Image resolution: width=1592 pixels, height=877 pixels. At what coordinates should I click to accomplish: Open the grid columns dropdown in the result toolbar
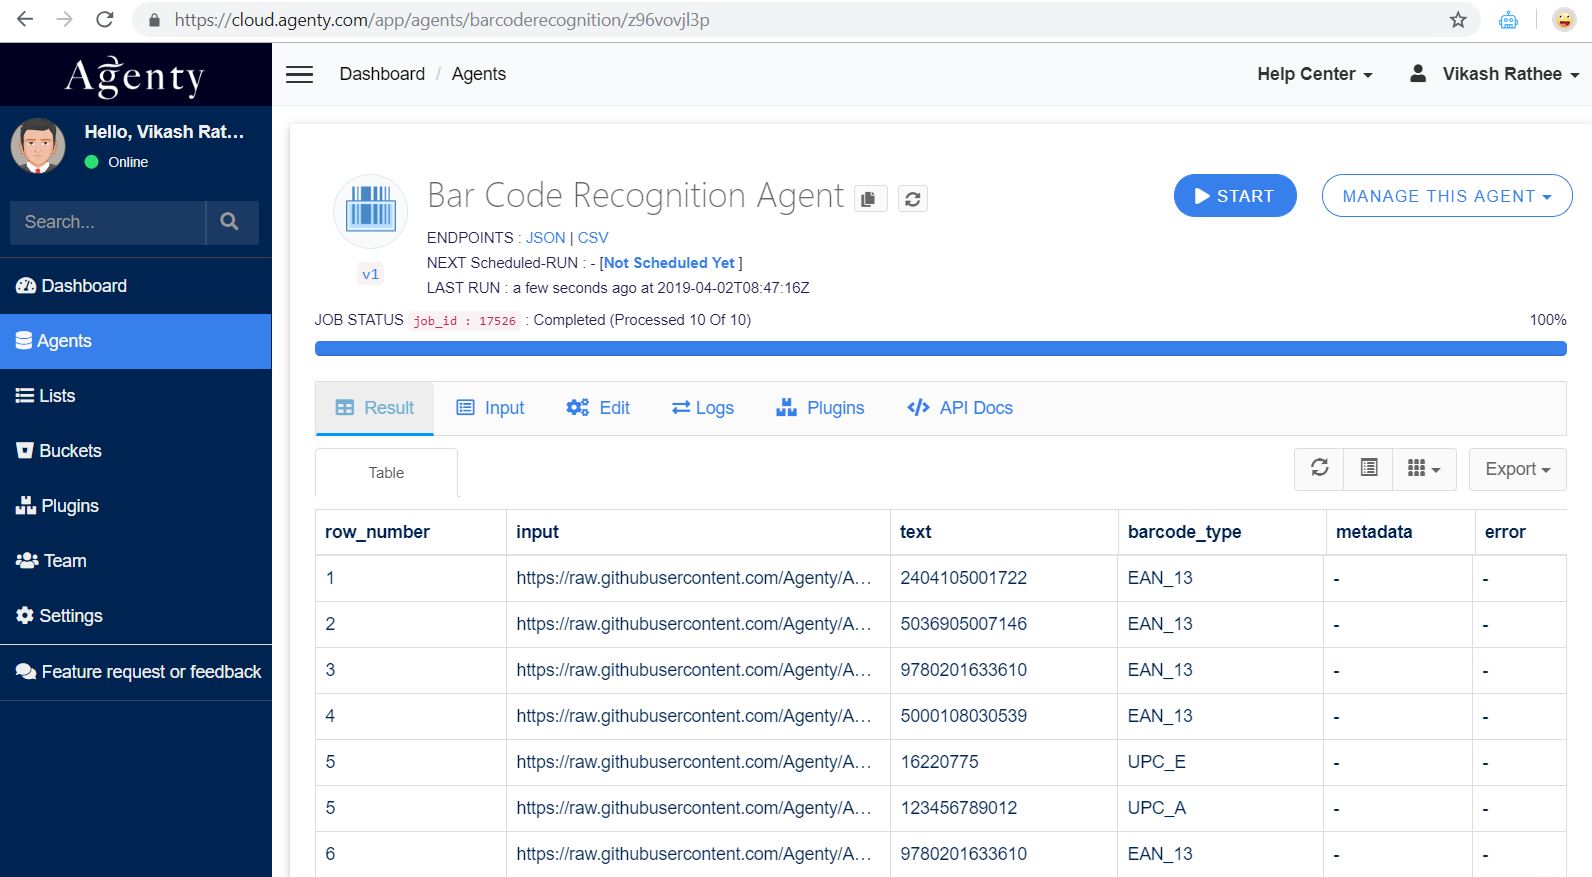(1424, 468)
